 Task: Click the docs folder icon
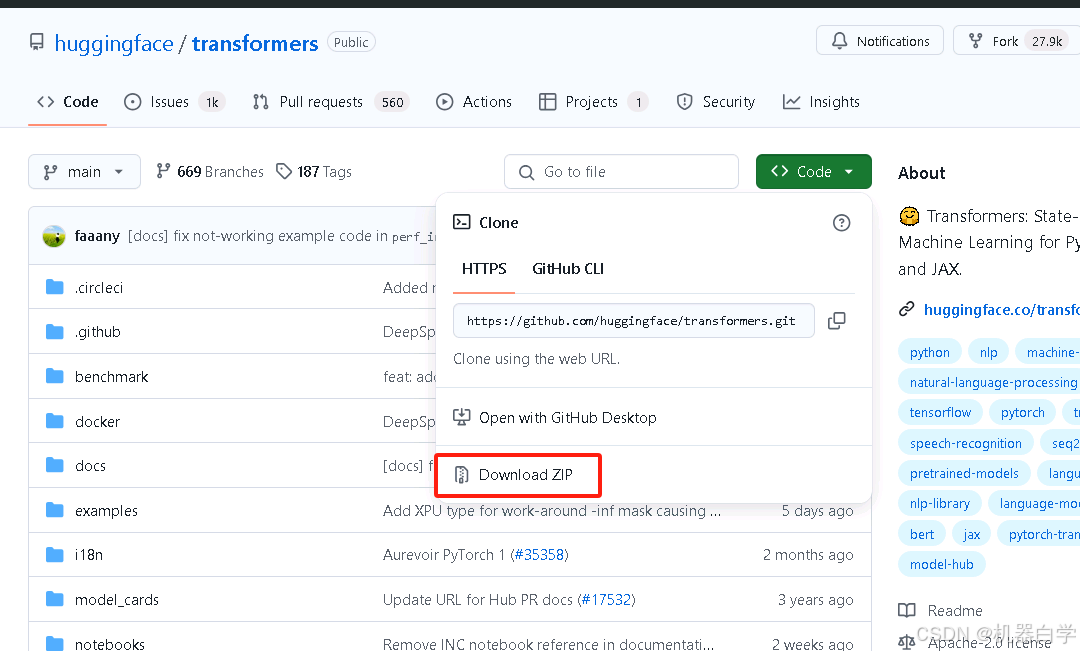(x=54, y=465)
